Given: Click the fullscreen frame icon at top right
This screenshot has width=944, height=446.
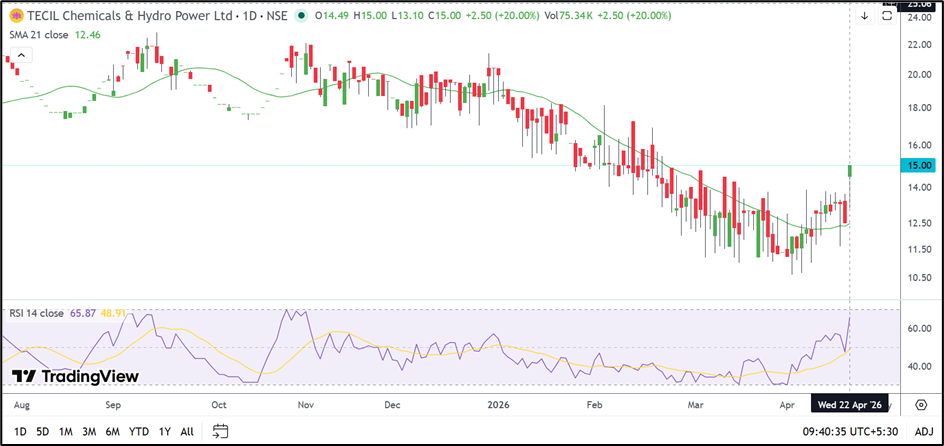Looking at the screenshot, I should [x=888, y=15].
